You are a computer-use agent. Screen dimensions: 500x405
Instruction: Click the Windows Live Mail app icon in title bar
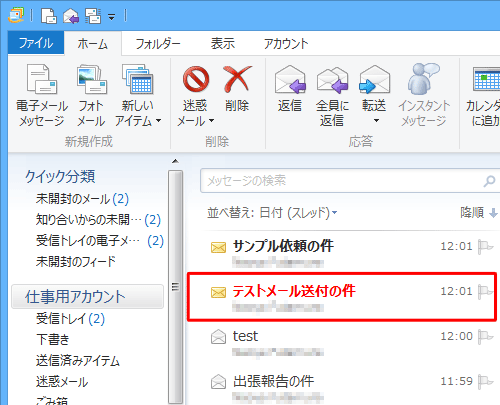[x=16, y=15]
